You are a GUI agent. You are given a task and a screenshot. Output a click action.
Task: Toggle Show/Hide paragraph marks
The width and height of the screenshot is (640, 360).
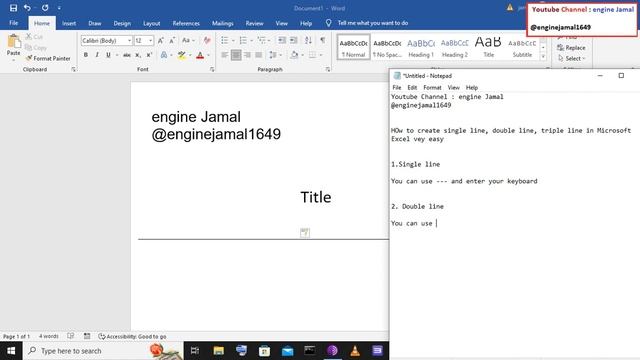click(322, 40)
